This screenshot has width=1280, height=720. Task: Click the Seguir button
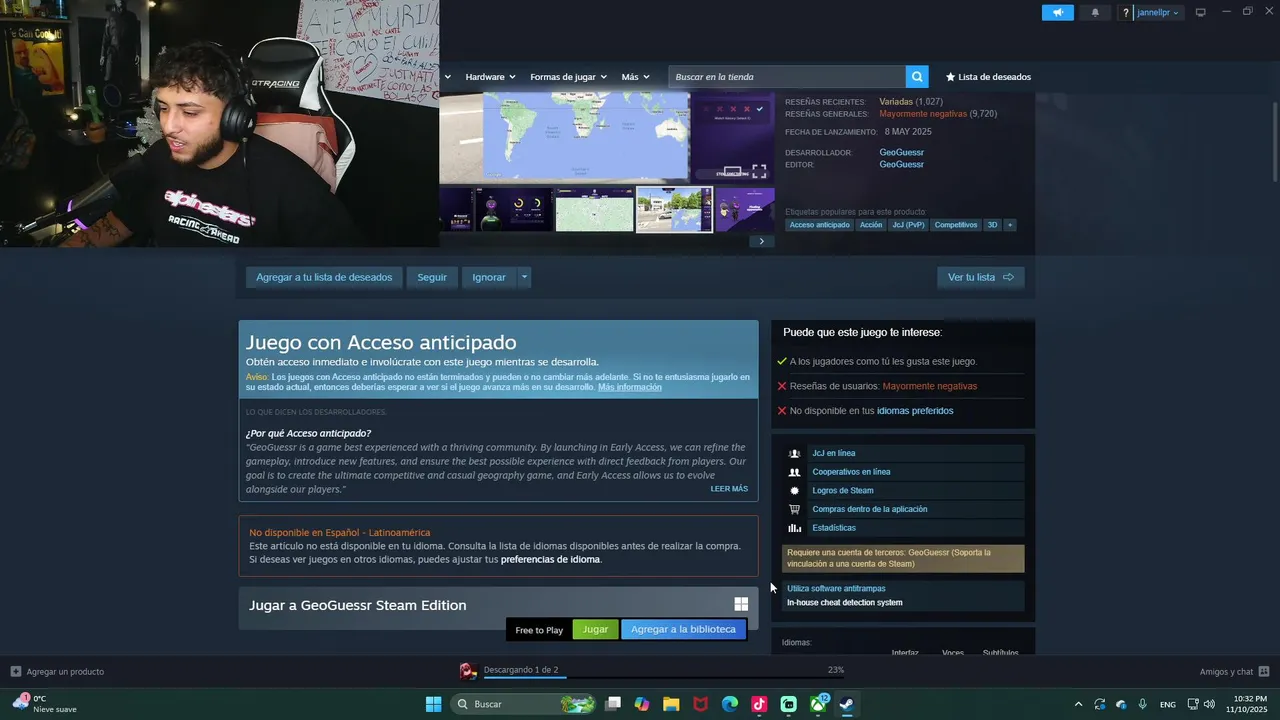click(432, 277)
